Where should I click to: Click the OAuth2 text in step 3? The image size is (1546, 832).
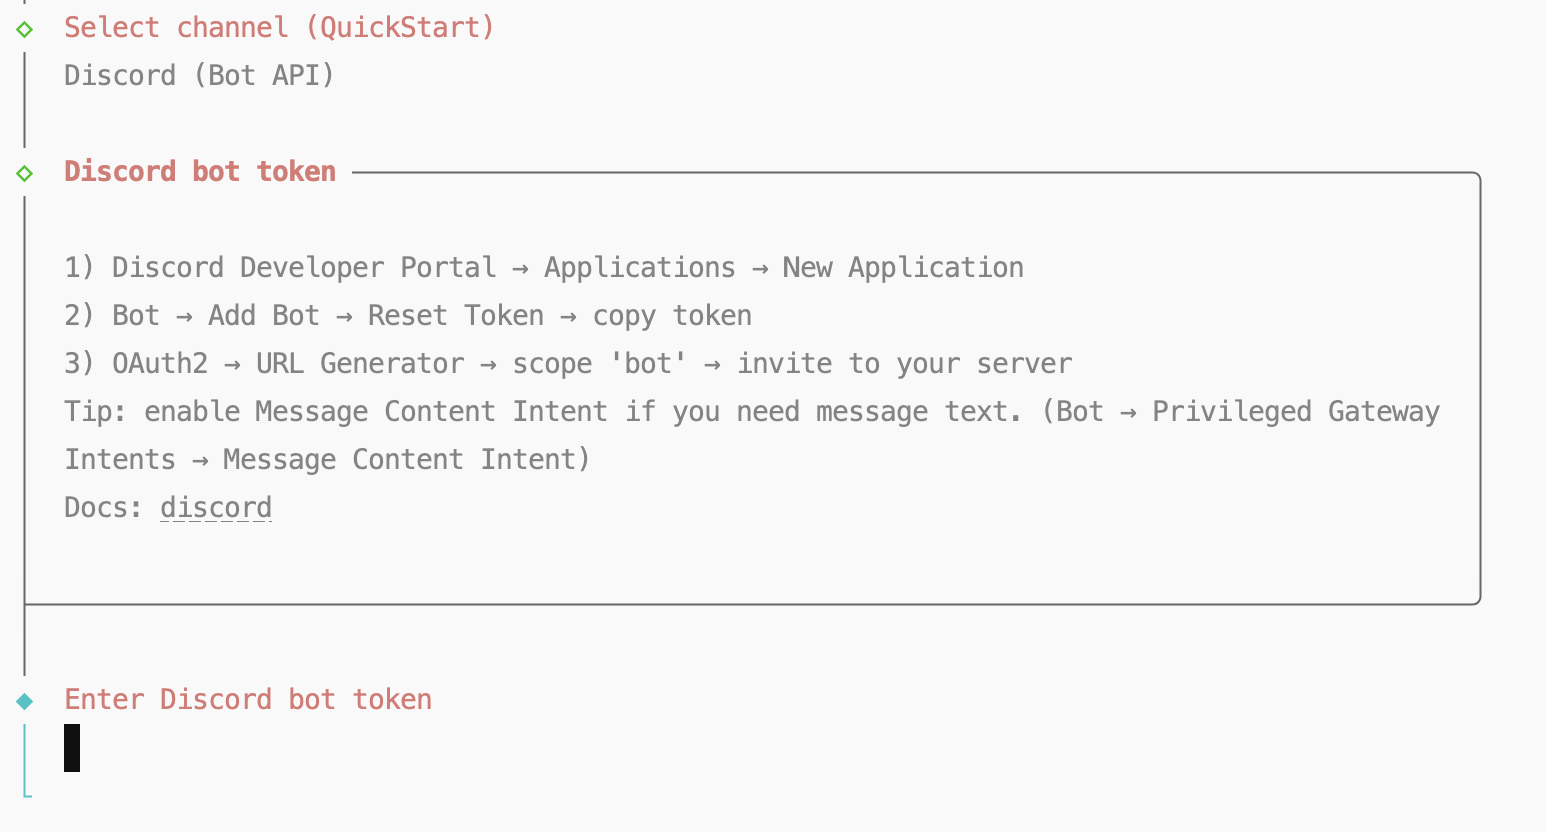point(160,364)
